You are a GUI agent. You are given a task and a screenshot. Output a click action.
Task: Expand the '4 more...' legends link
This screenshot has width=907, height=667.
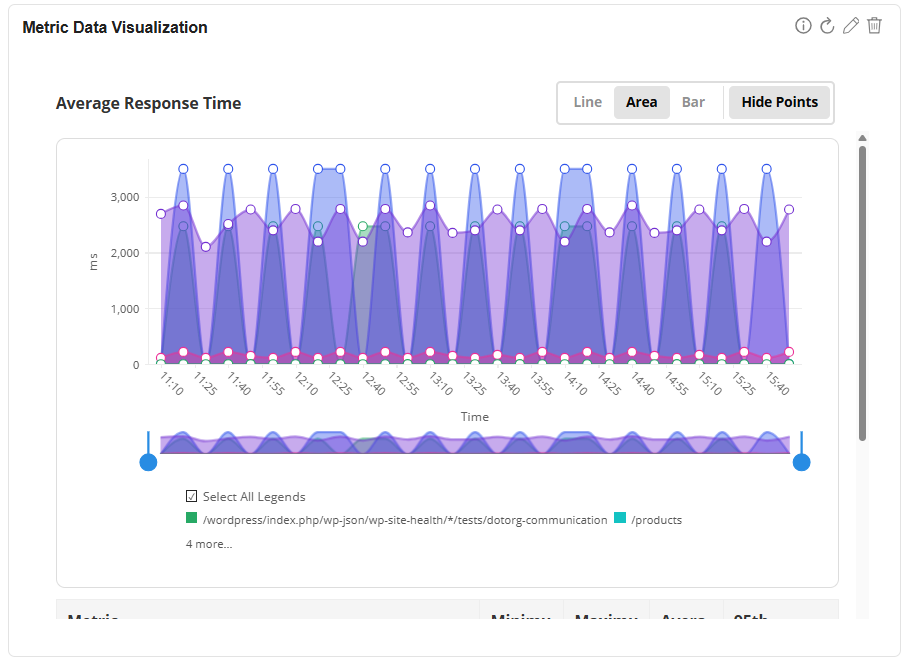[209, 544]
